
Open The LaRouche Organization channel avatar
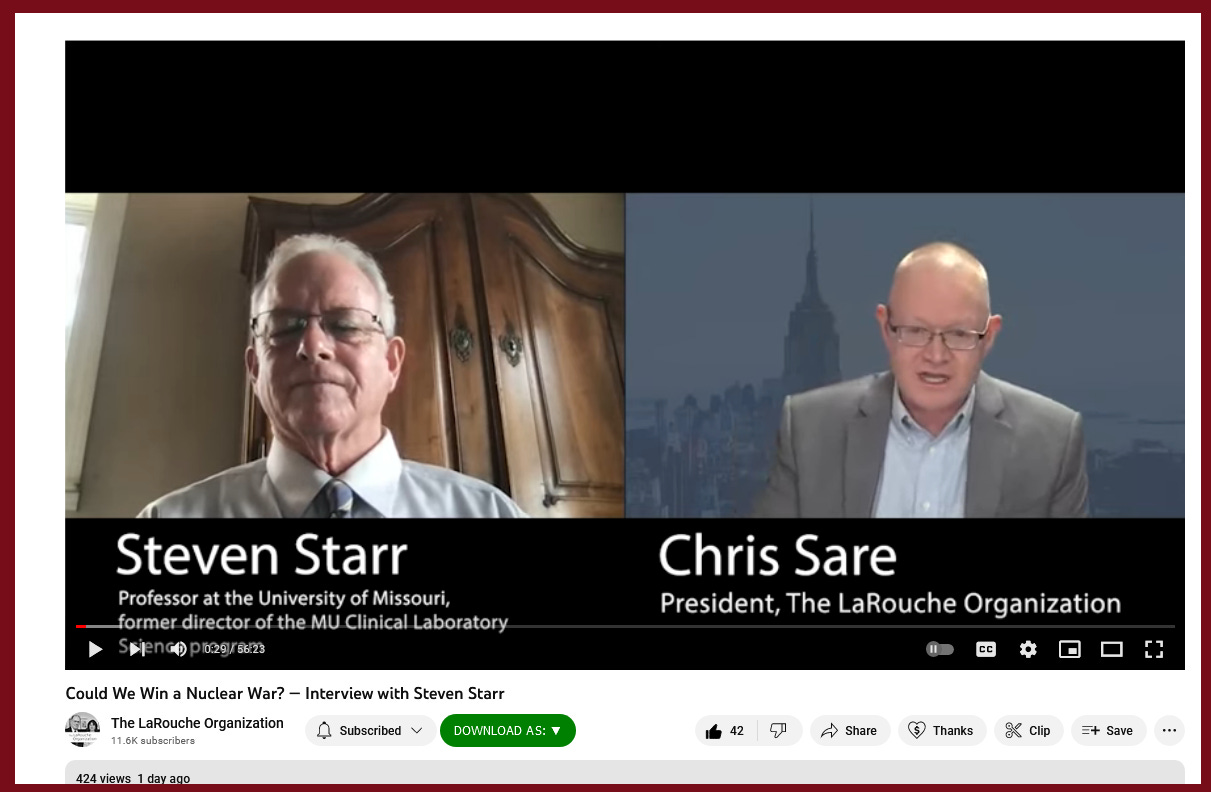(82, 730)
